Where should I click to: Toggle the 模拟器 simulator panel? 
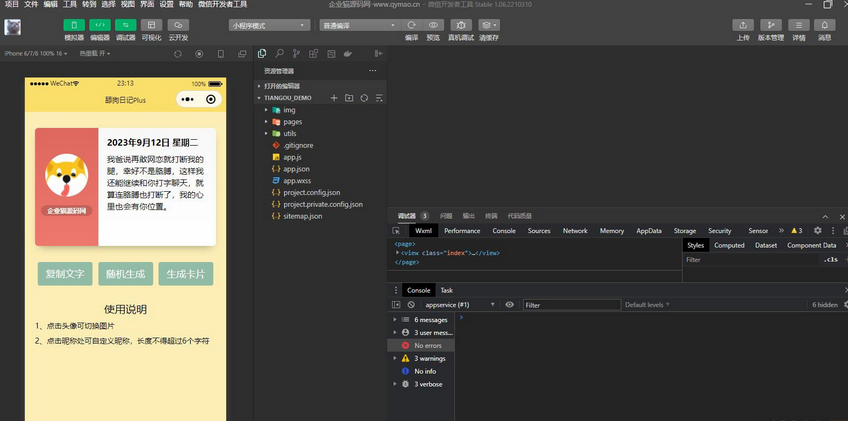[74, 25]
